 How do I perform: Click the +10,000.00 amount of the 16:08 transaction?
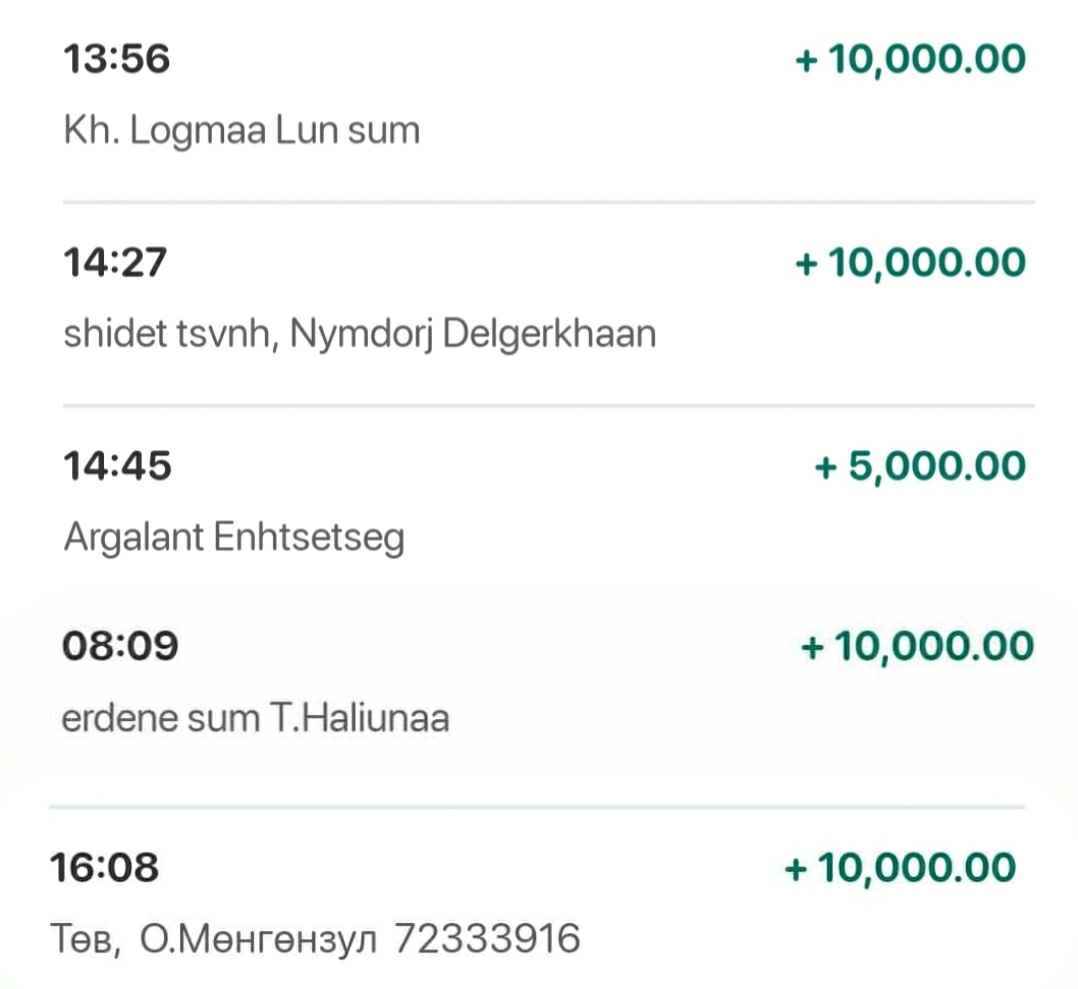(x=902, y=867)
